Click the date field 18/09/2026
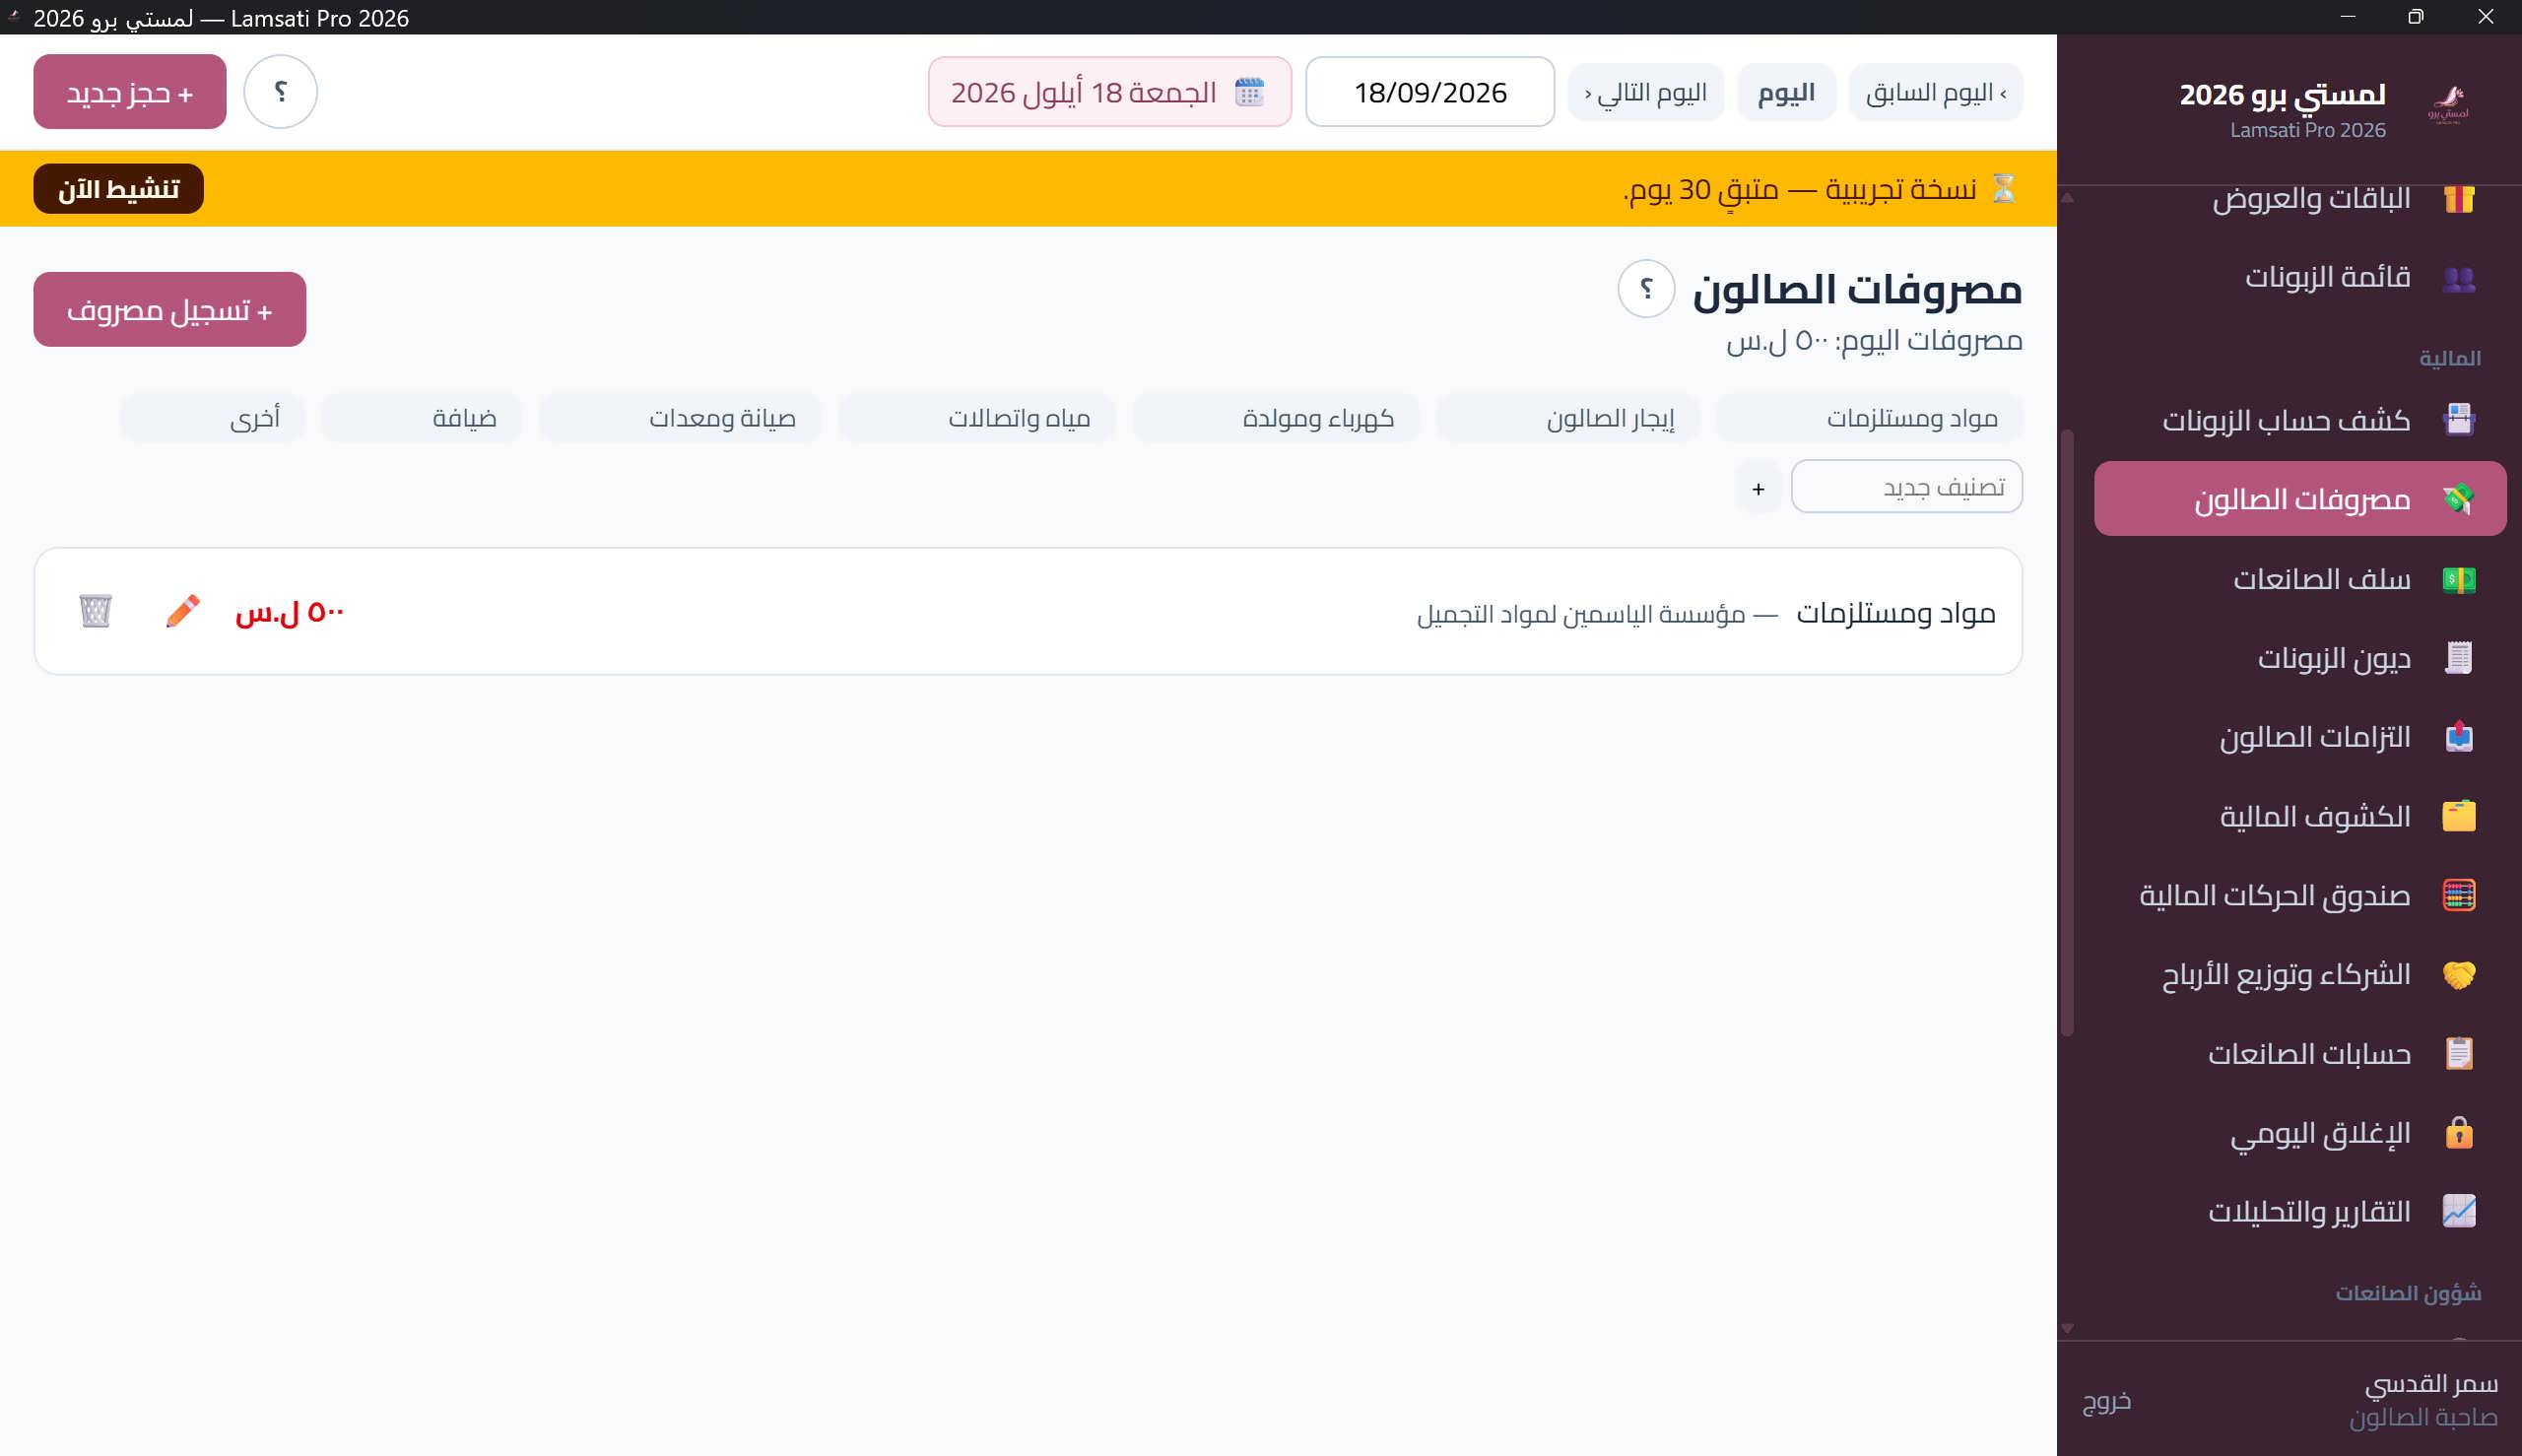The image size is (2522, 1456). pyautogui.click(x=1430, y=92)
